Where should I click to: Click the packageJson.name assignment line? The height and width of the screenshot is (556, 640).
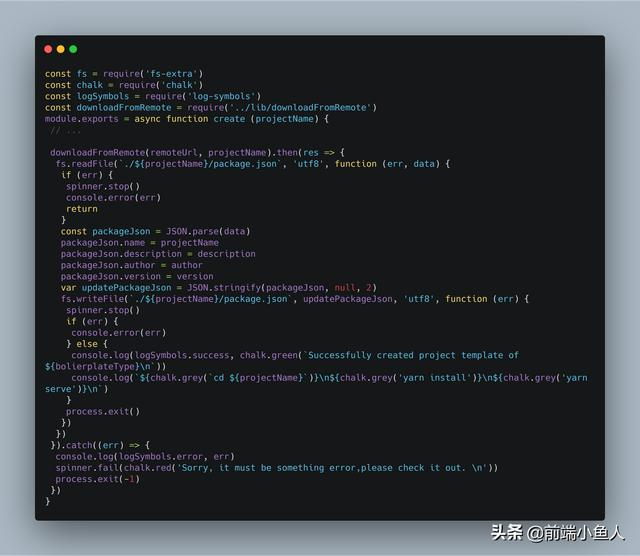140,242
